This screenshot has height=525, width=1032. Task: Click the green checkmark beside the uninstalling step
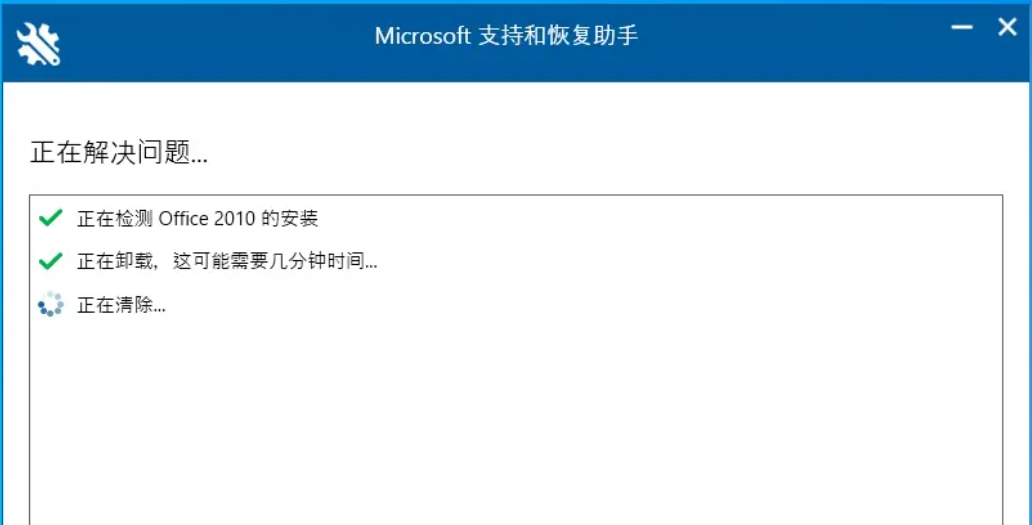pos(51,262)
